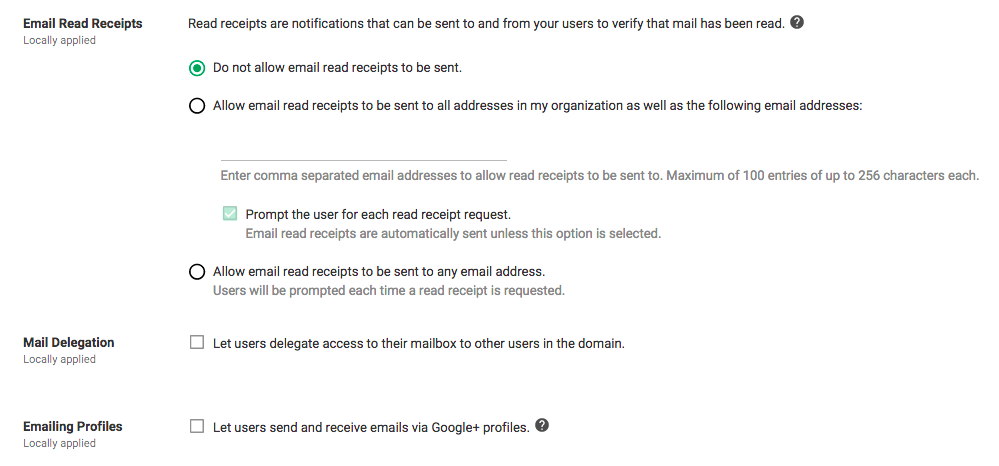Click the 'Emailing Profiles' section heading
Image resolution: width=999 pixels, height=466 pixels.
(x=73, y=426)
